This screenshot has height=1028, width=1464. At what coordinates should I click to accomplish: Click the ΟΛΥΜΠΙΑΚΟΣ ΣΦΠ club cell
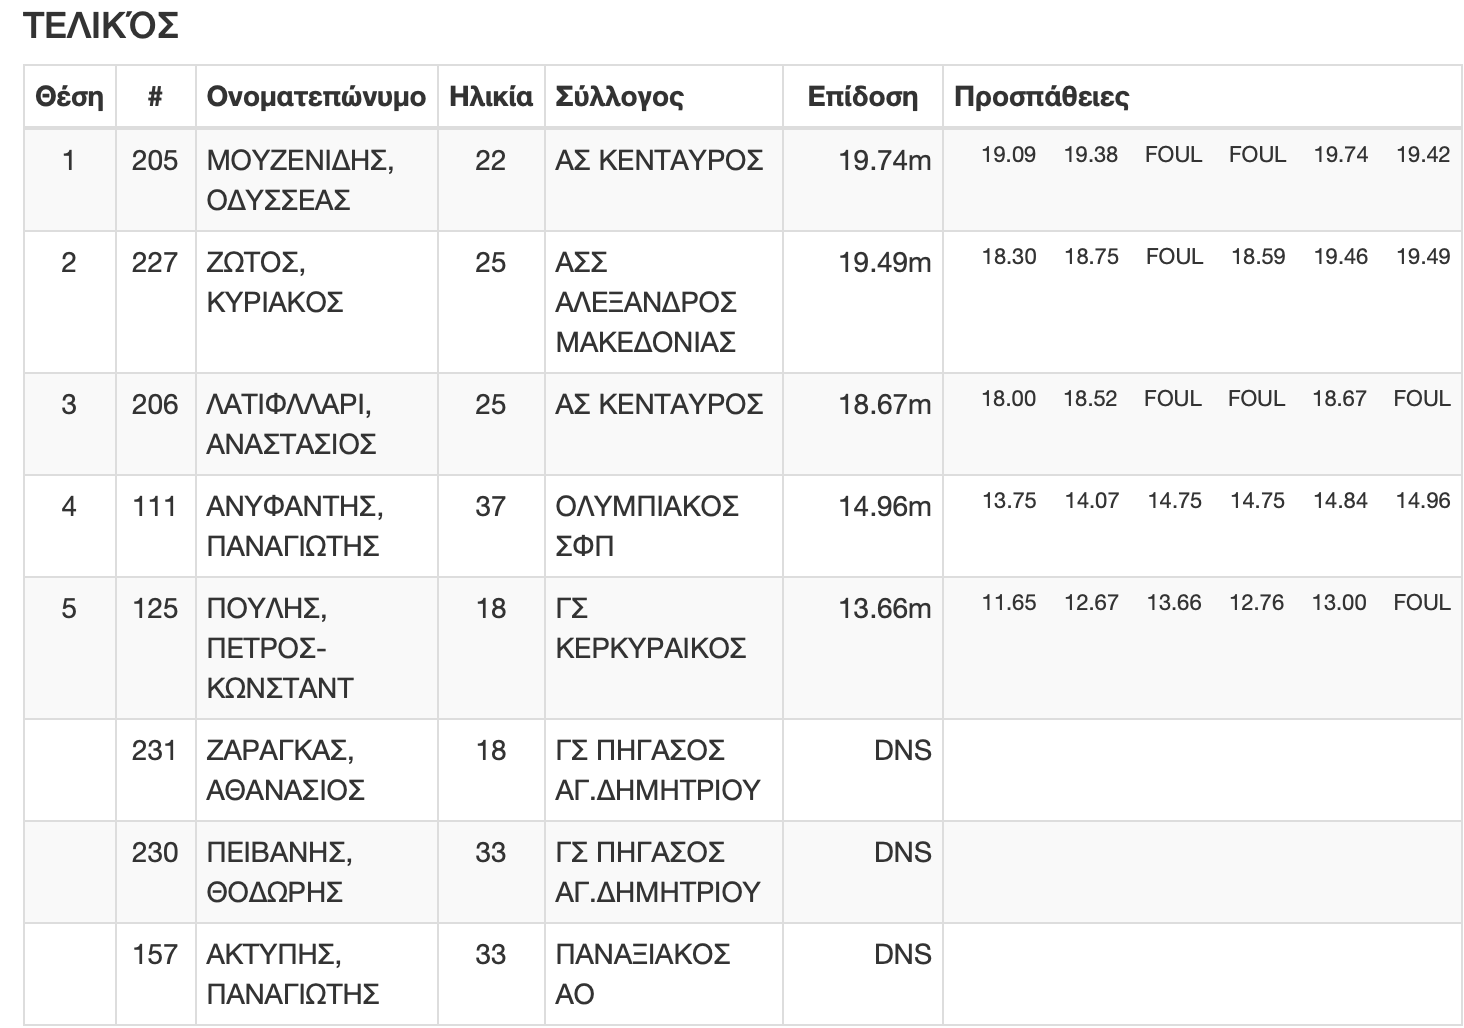click(646, 526)
